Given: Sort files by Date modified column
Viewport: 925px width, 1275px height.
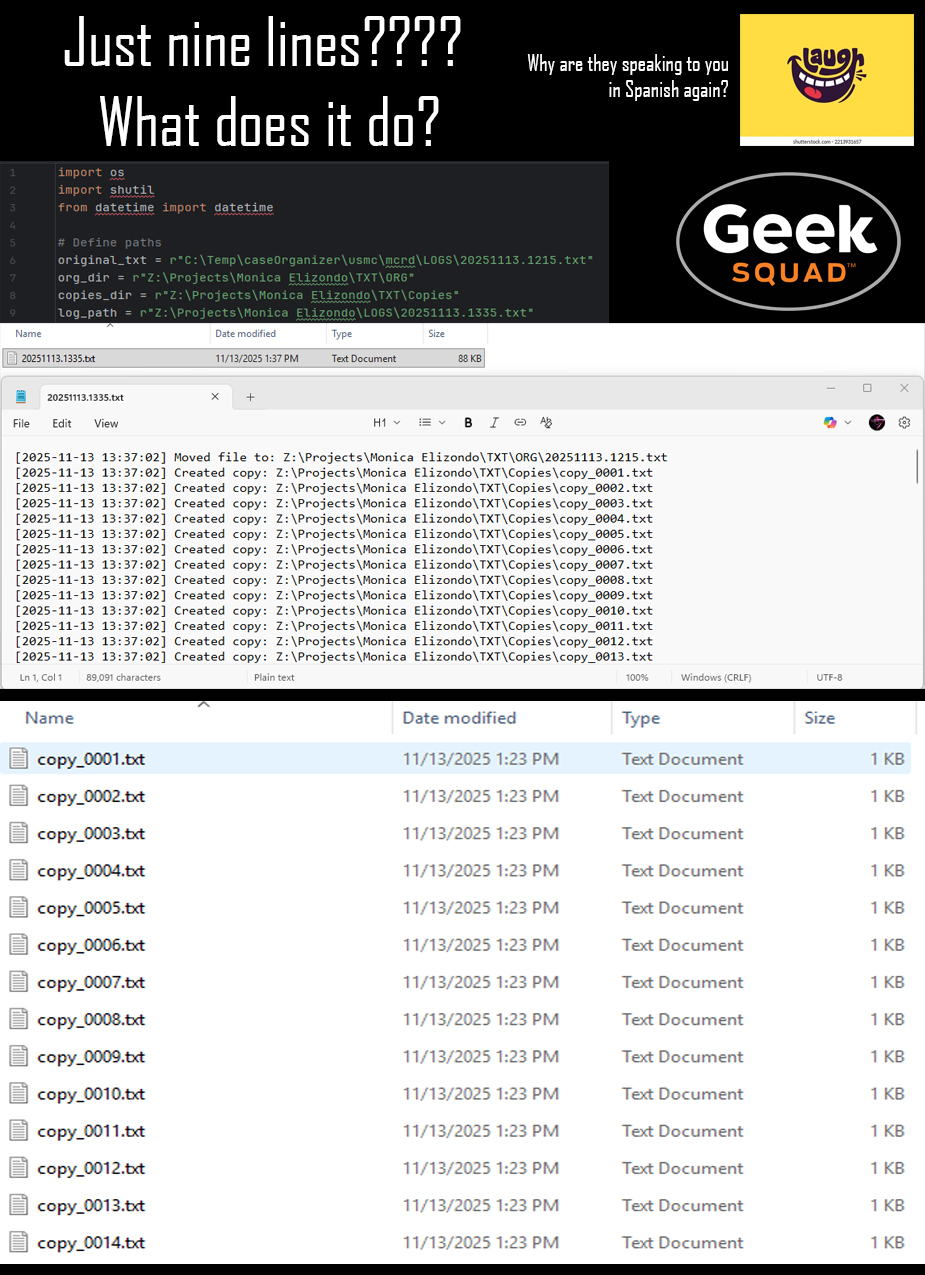Looking at the screenshot, I should click(x=459, y=718).
